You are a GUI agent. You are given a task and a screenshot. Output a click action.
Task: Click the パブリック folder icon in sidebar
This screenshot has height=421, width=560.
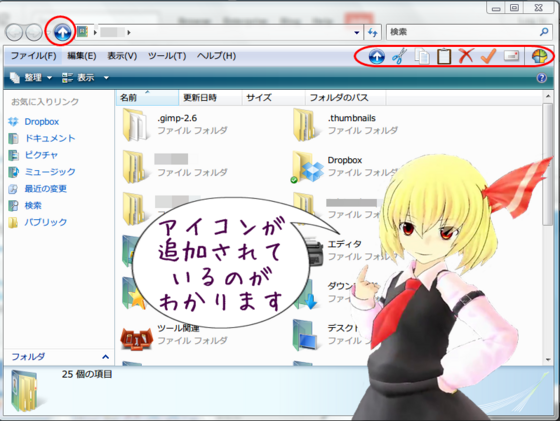point(13,222)
